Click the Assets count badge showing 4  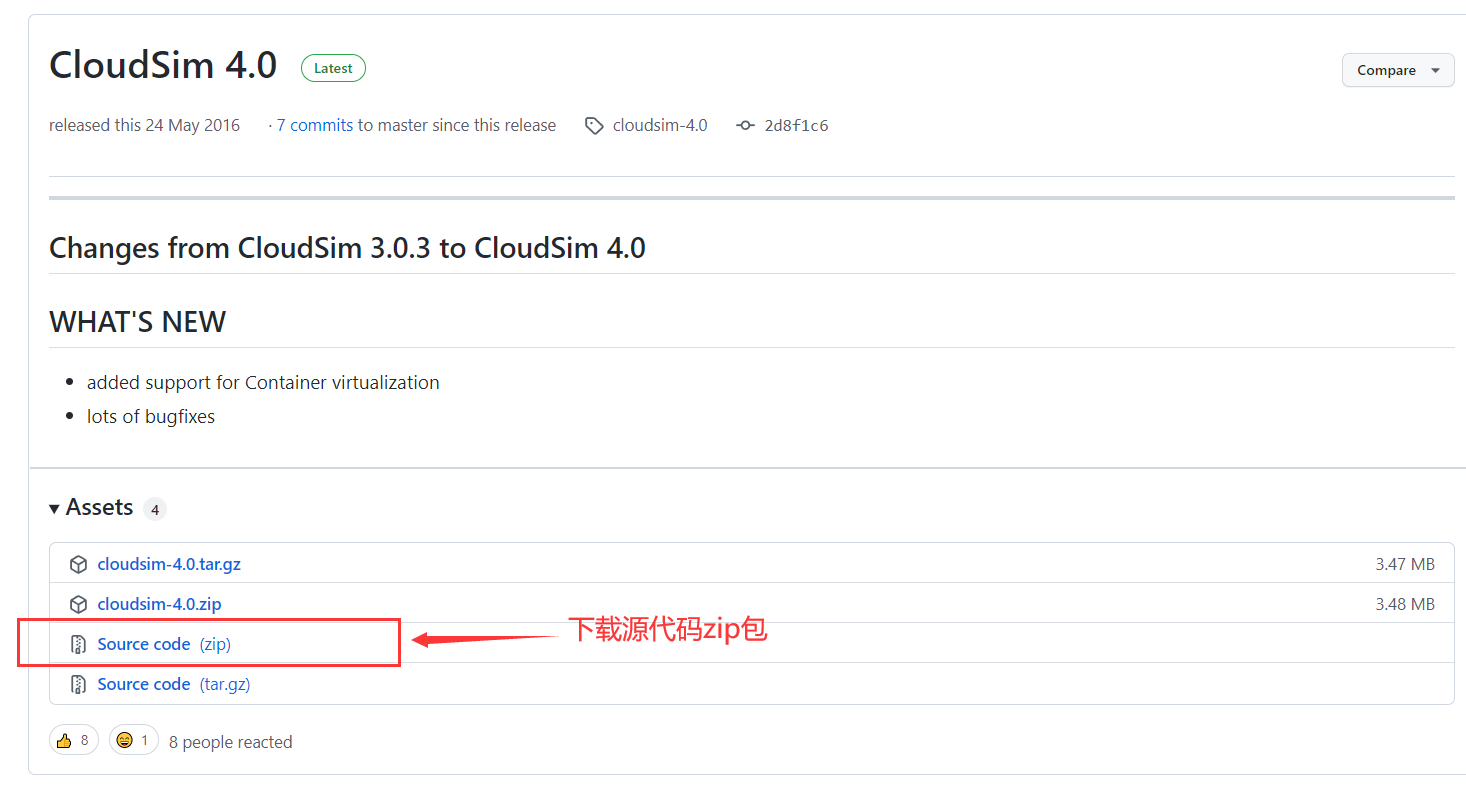pyautogui.click(x=154, y=509)
